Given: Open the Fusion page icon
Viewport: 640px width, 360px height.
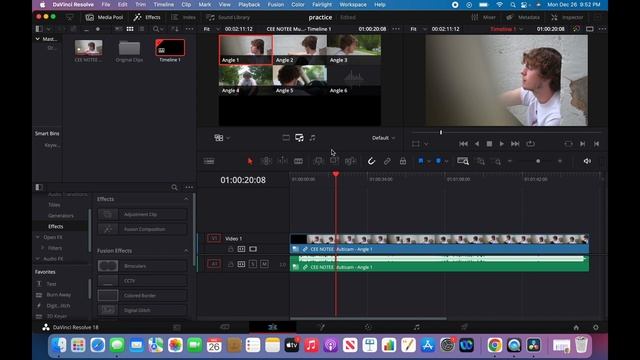Looking at the screenshot, I should [x=322, y=327].
